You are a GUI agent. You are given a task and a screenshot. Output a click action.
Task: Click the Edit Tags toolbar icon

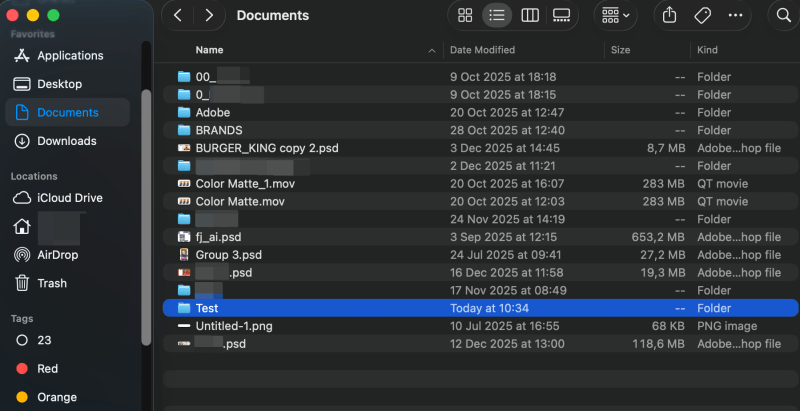point(703,15)
